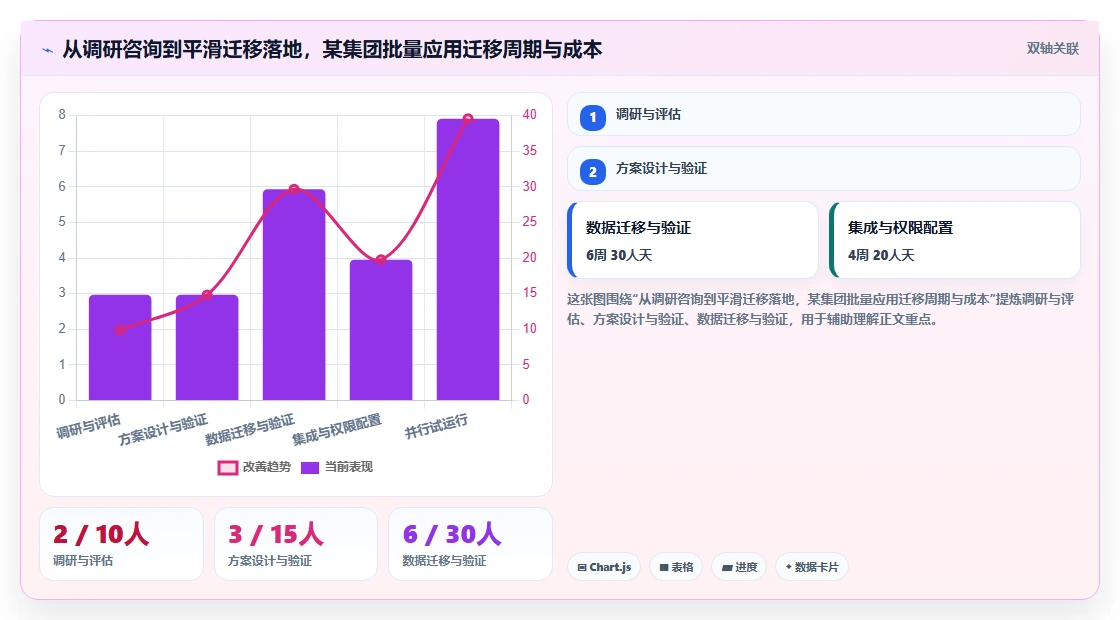1120x620 pixels.
Task: Click the trend line point at value 10
Action: (120, 329)
